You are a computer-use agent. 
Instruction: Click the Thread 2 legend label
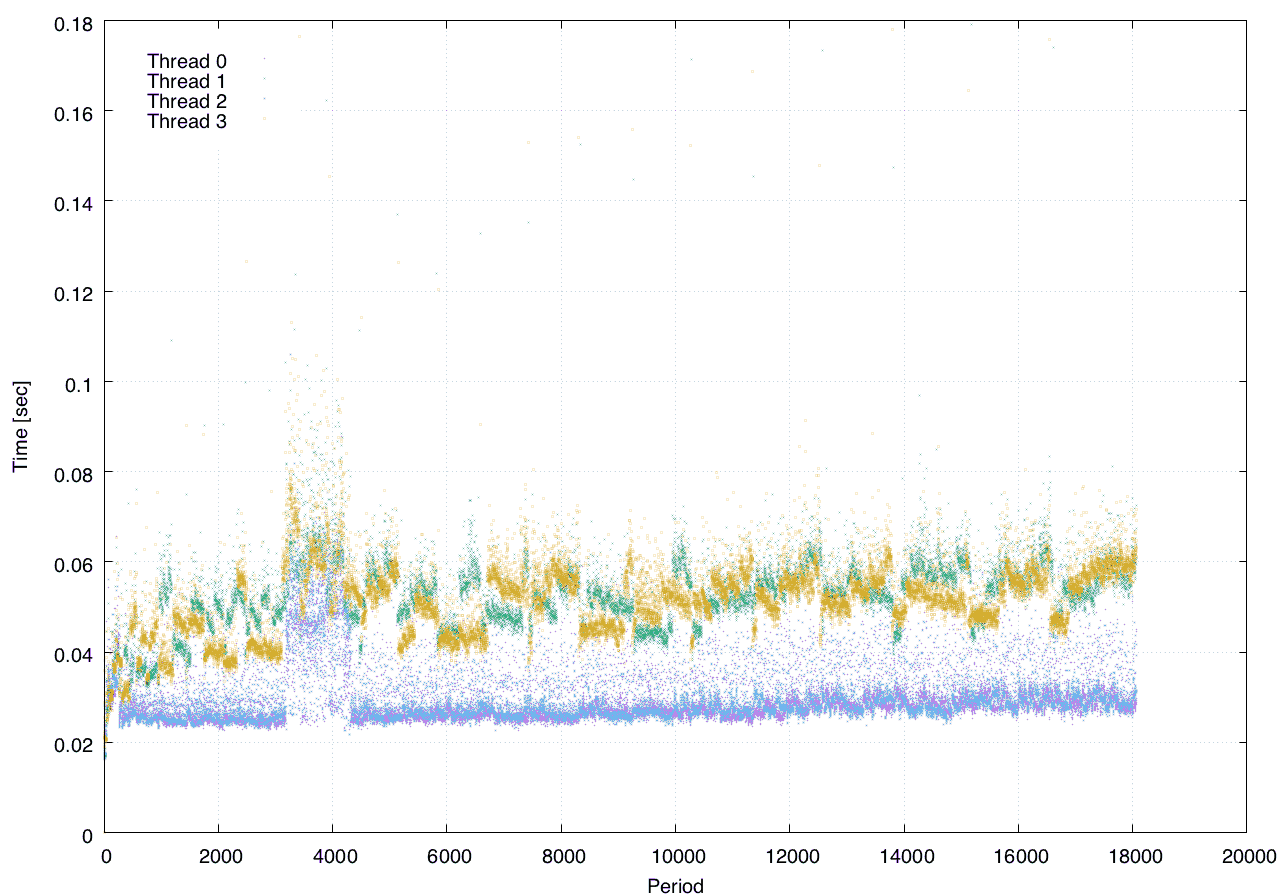point(187,101)
